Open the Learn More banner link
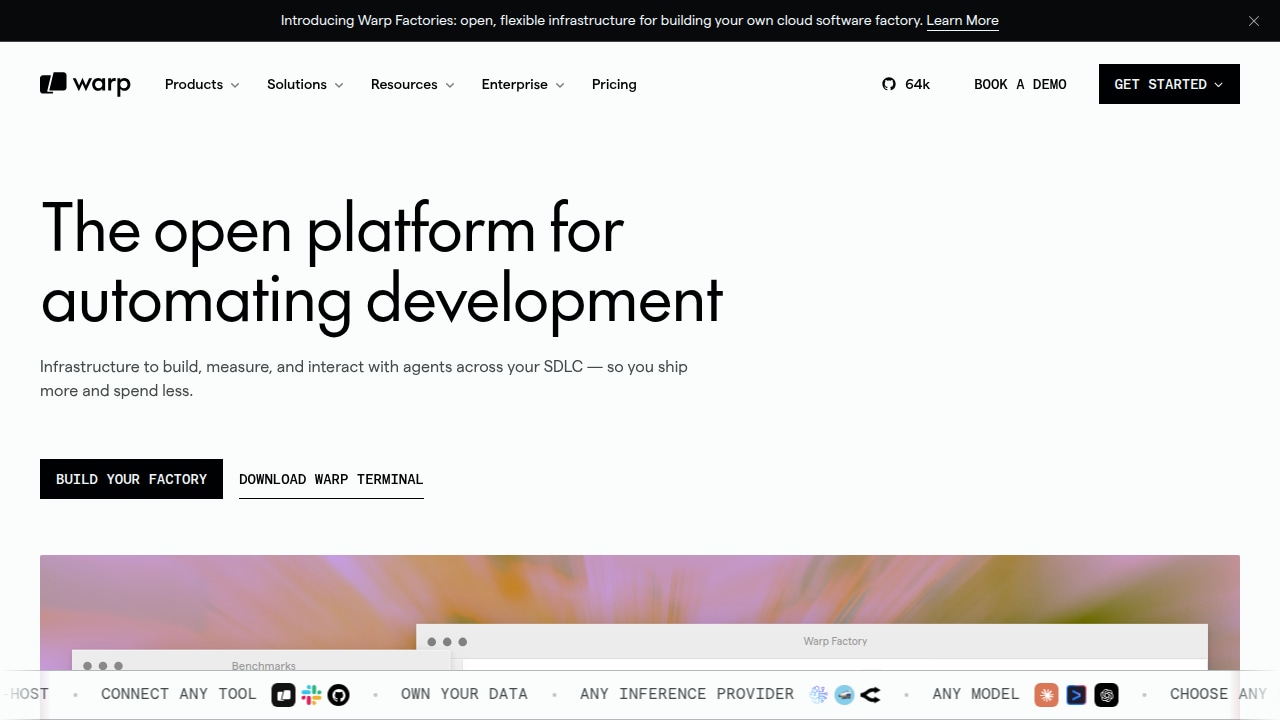1280x720 pixels. tap(962, 21)
